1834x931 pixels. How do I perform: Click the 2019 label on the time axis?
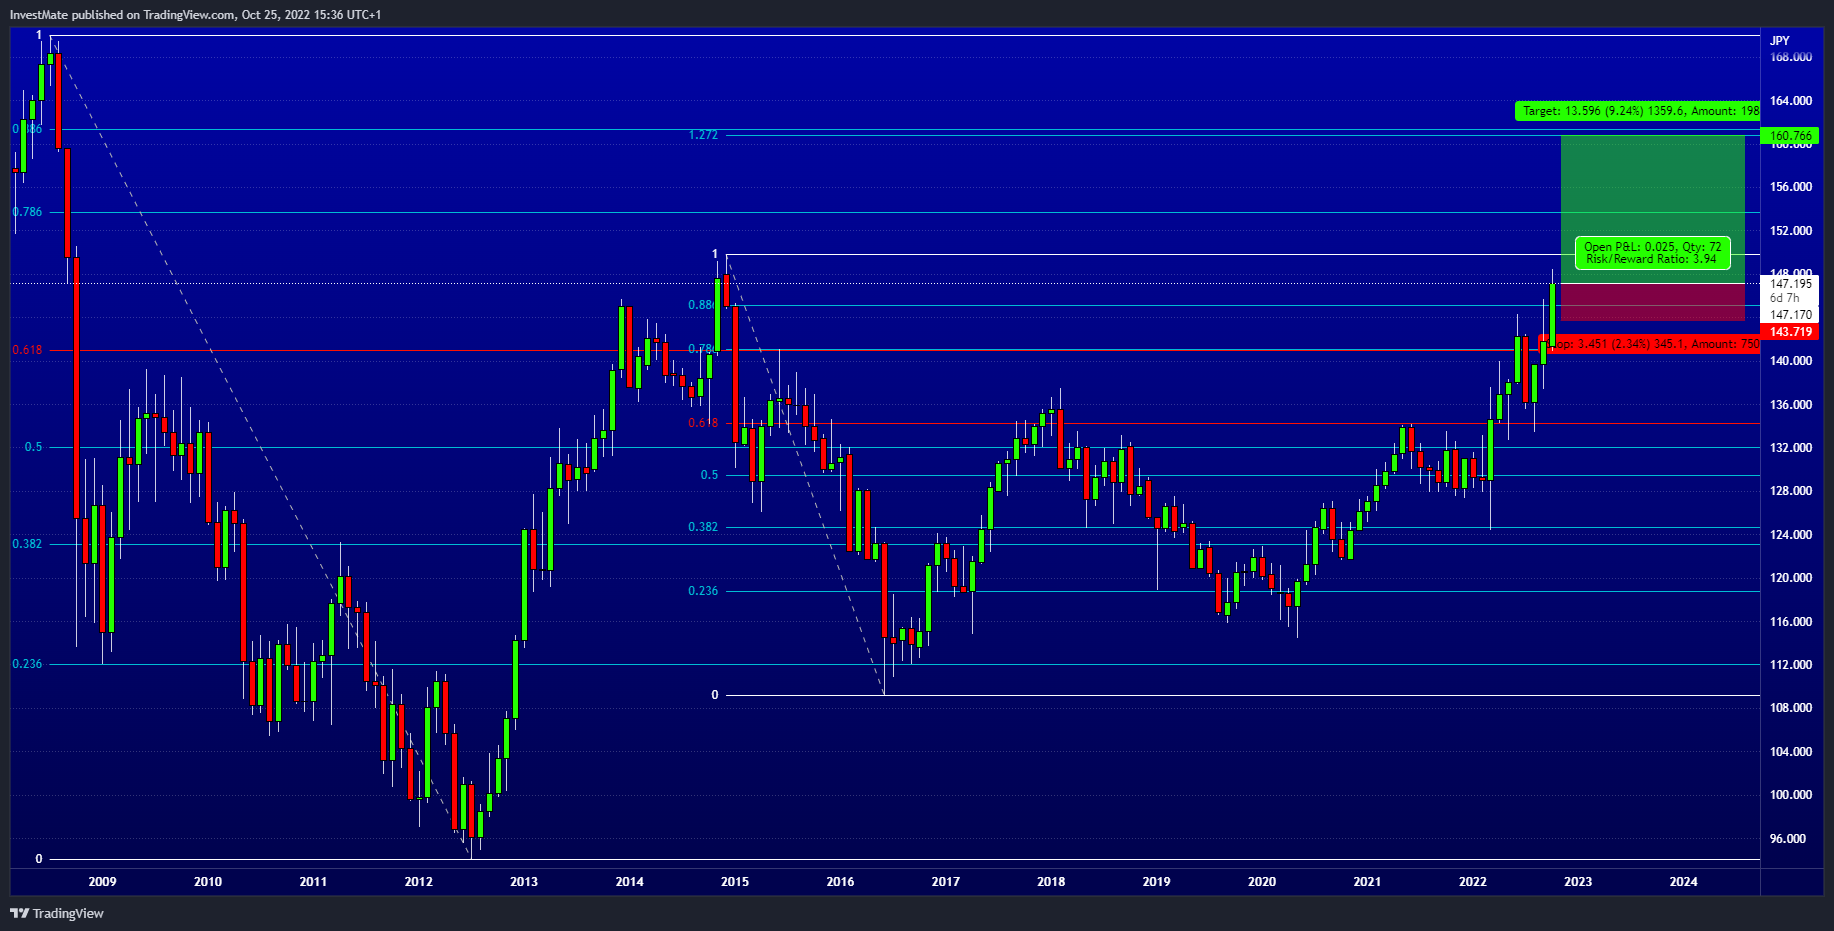point(1157,882)
